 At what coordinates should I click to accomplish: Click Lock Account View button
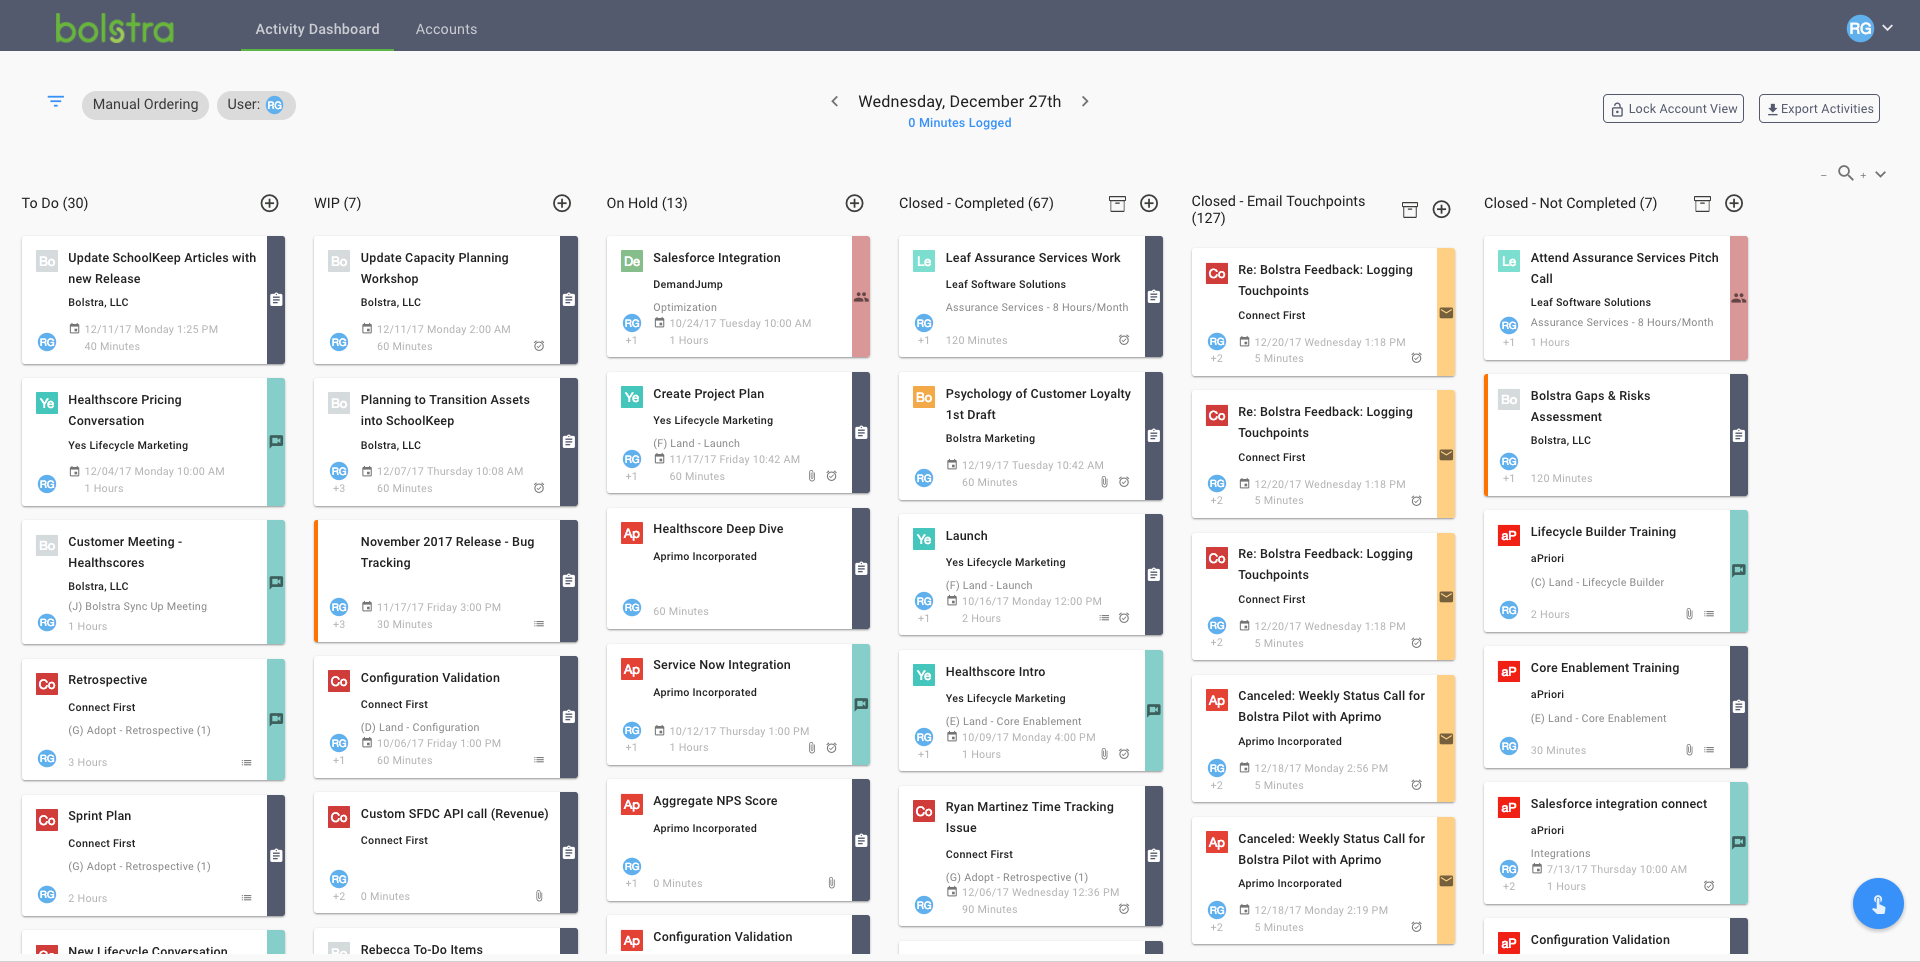(1673, 109)
